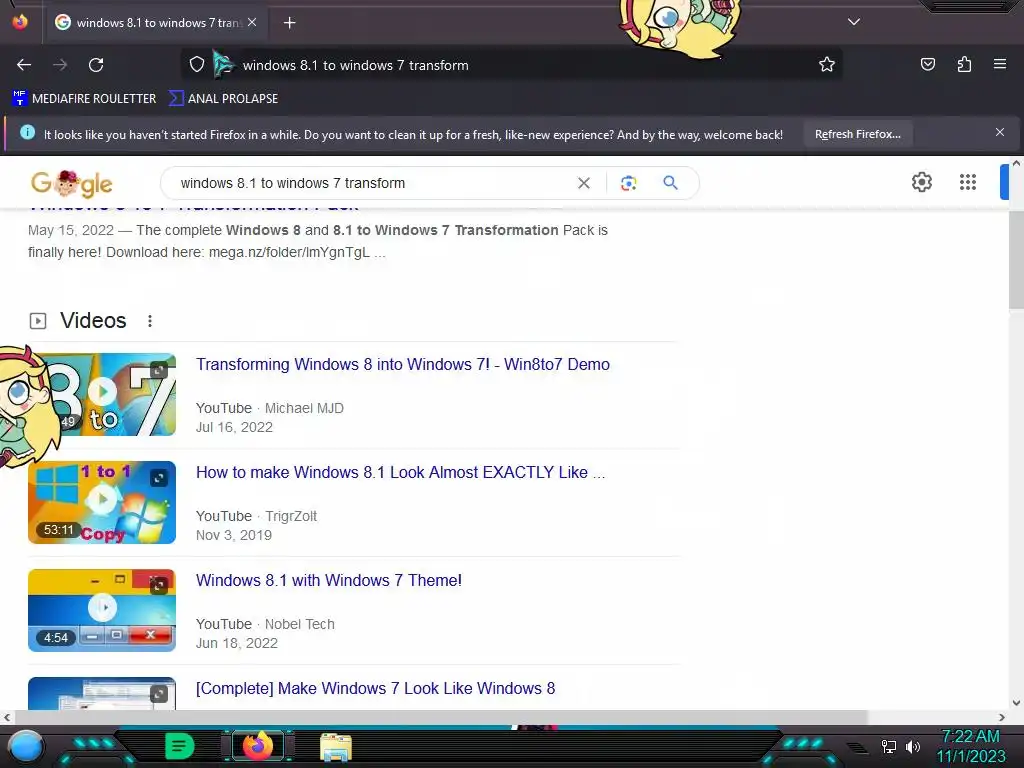Open the green notes app in taskbar
This screenshot has height=768, width=1024.
click(179, 746)
